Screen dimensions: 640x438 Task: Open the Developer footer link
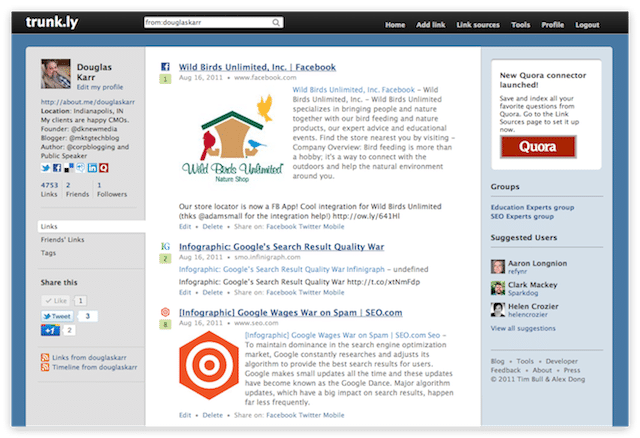click(x=562, y=361)
